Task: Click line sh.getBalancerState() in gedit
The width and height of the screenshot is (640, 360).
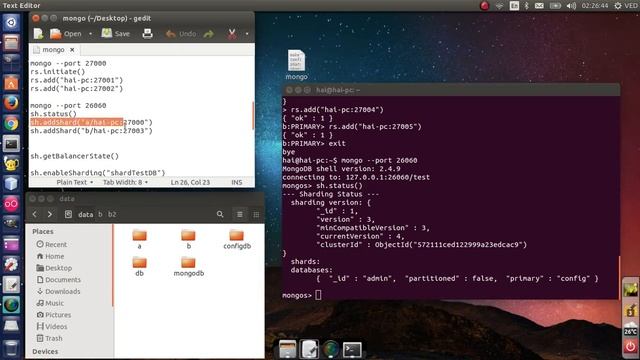Action: [74, 156]
